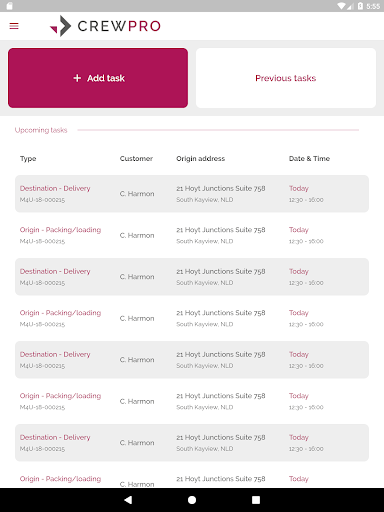Tap the Android back navigation icon
384x512 pixels.
[128, 500]
